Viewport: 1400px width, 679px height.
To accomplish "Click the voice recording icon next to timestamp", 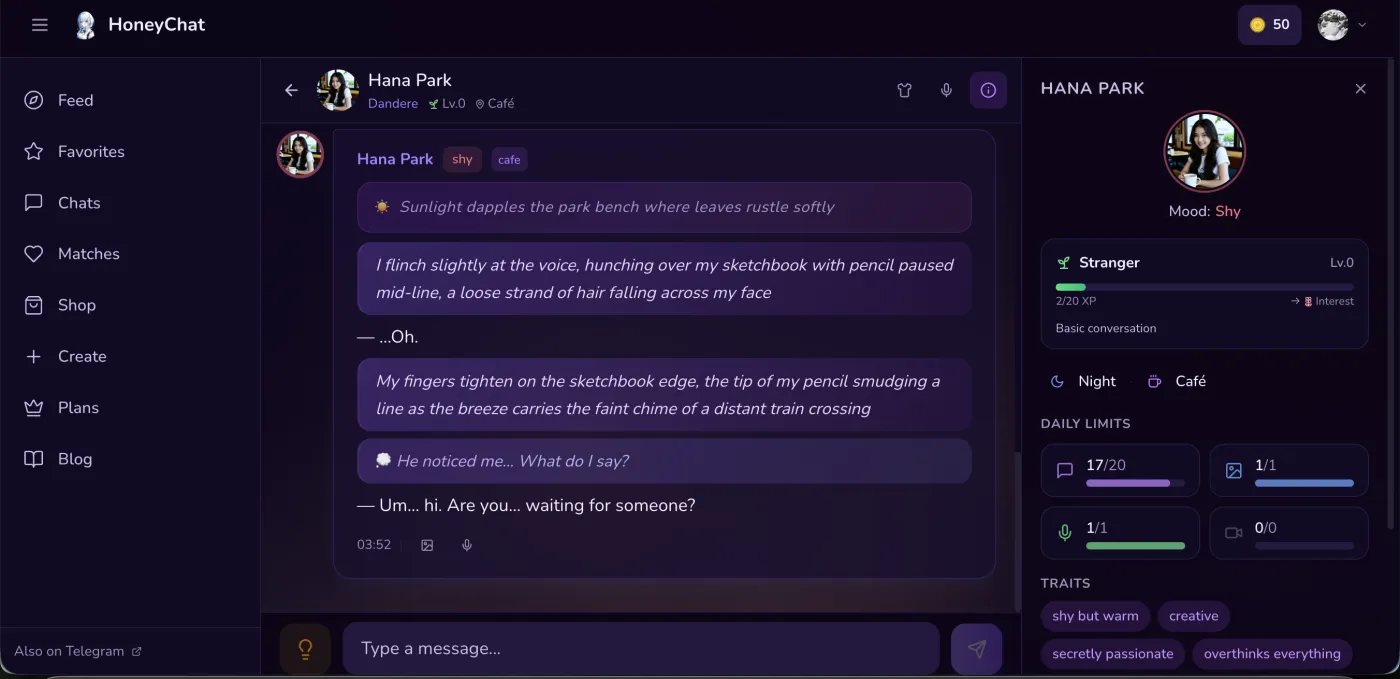I will [x=466, y=545].
